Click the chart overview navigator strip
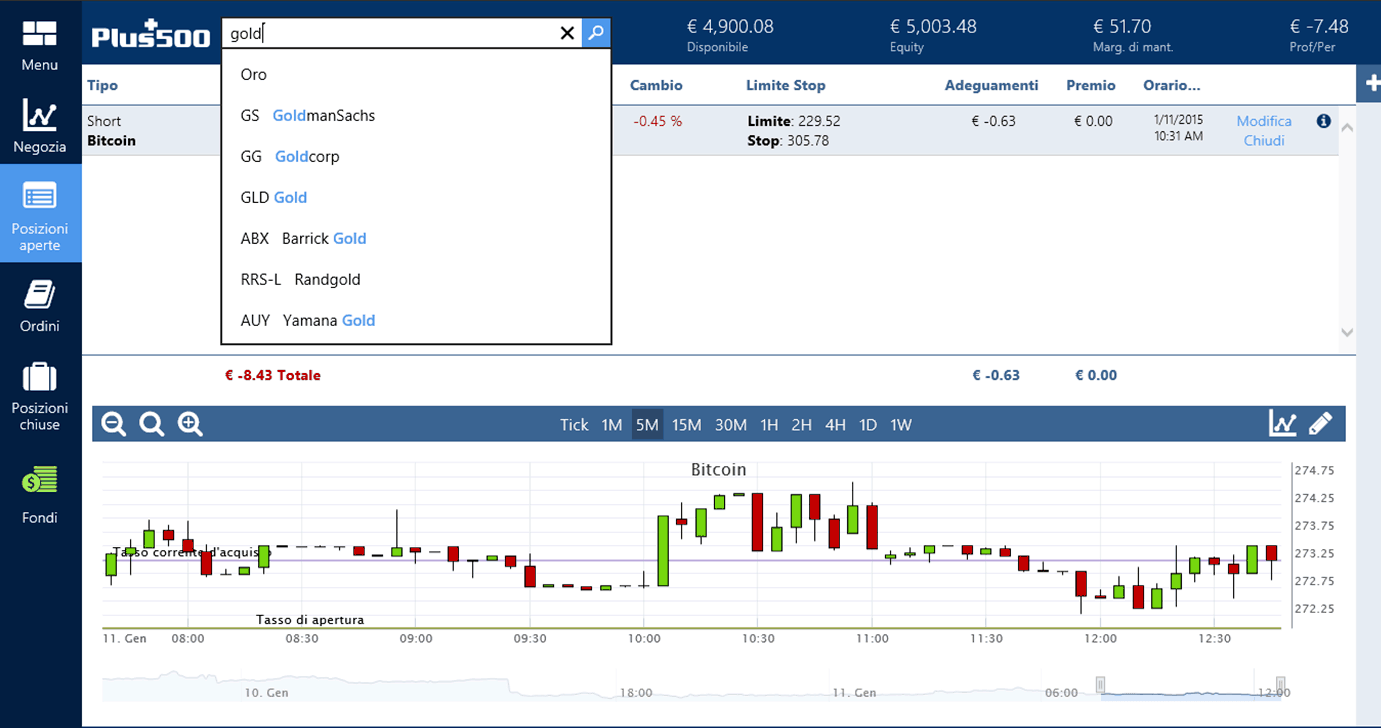The image size is (1381, 728). tap(692, 685)
